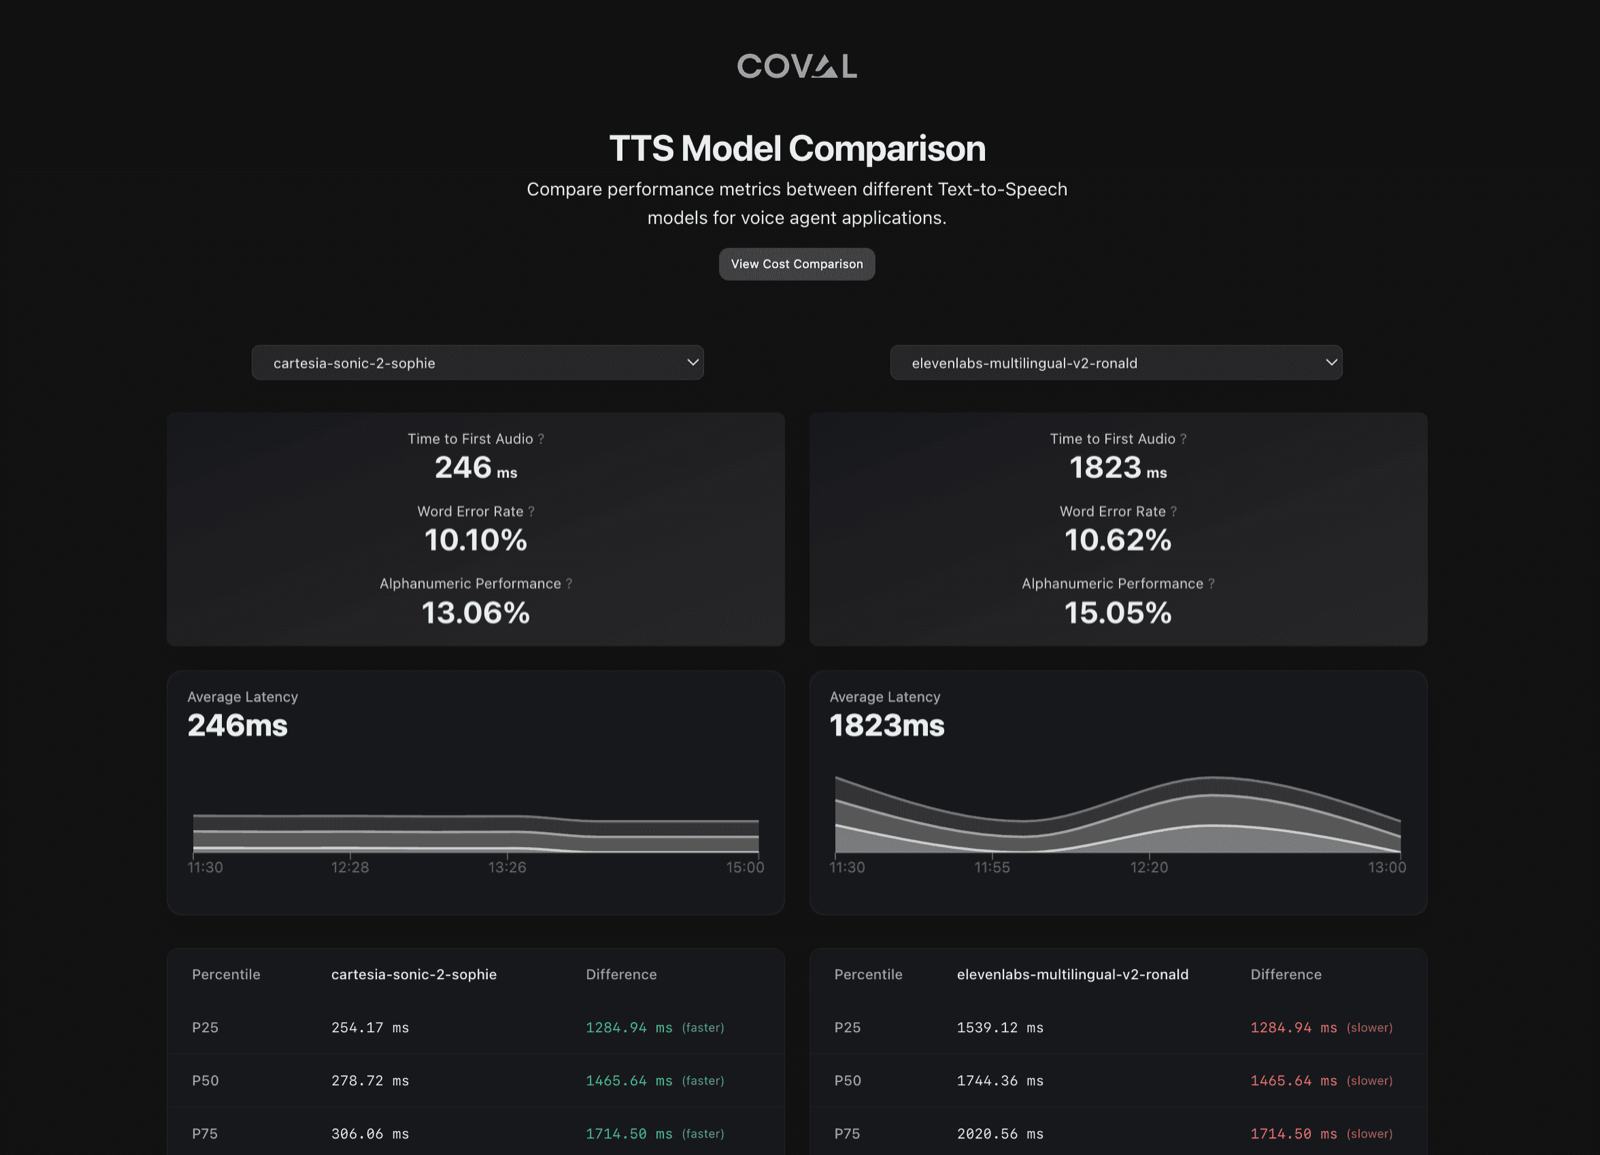Screen dimensions: 1600x1155
Task: Click the TTS Model Comparison heading
Action: pos(797,148)
